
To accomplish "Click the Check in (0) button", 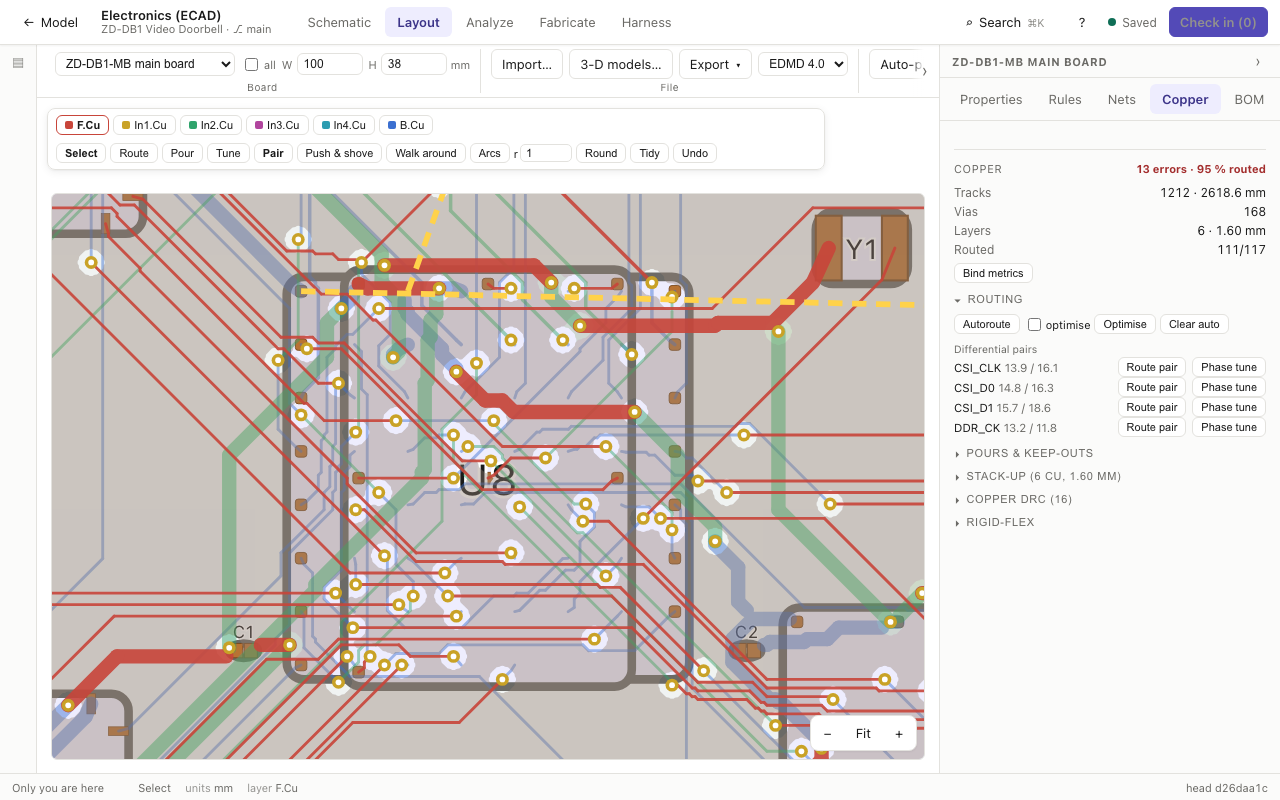I will click(1218, 22).
